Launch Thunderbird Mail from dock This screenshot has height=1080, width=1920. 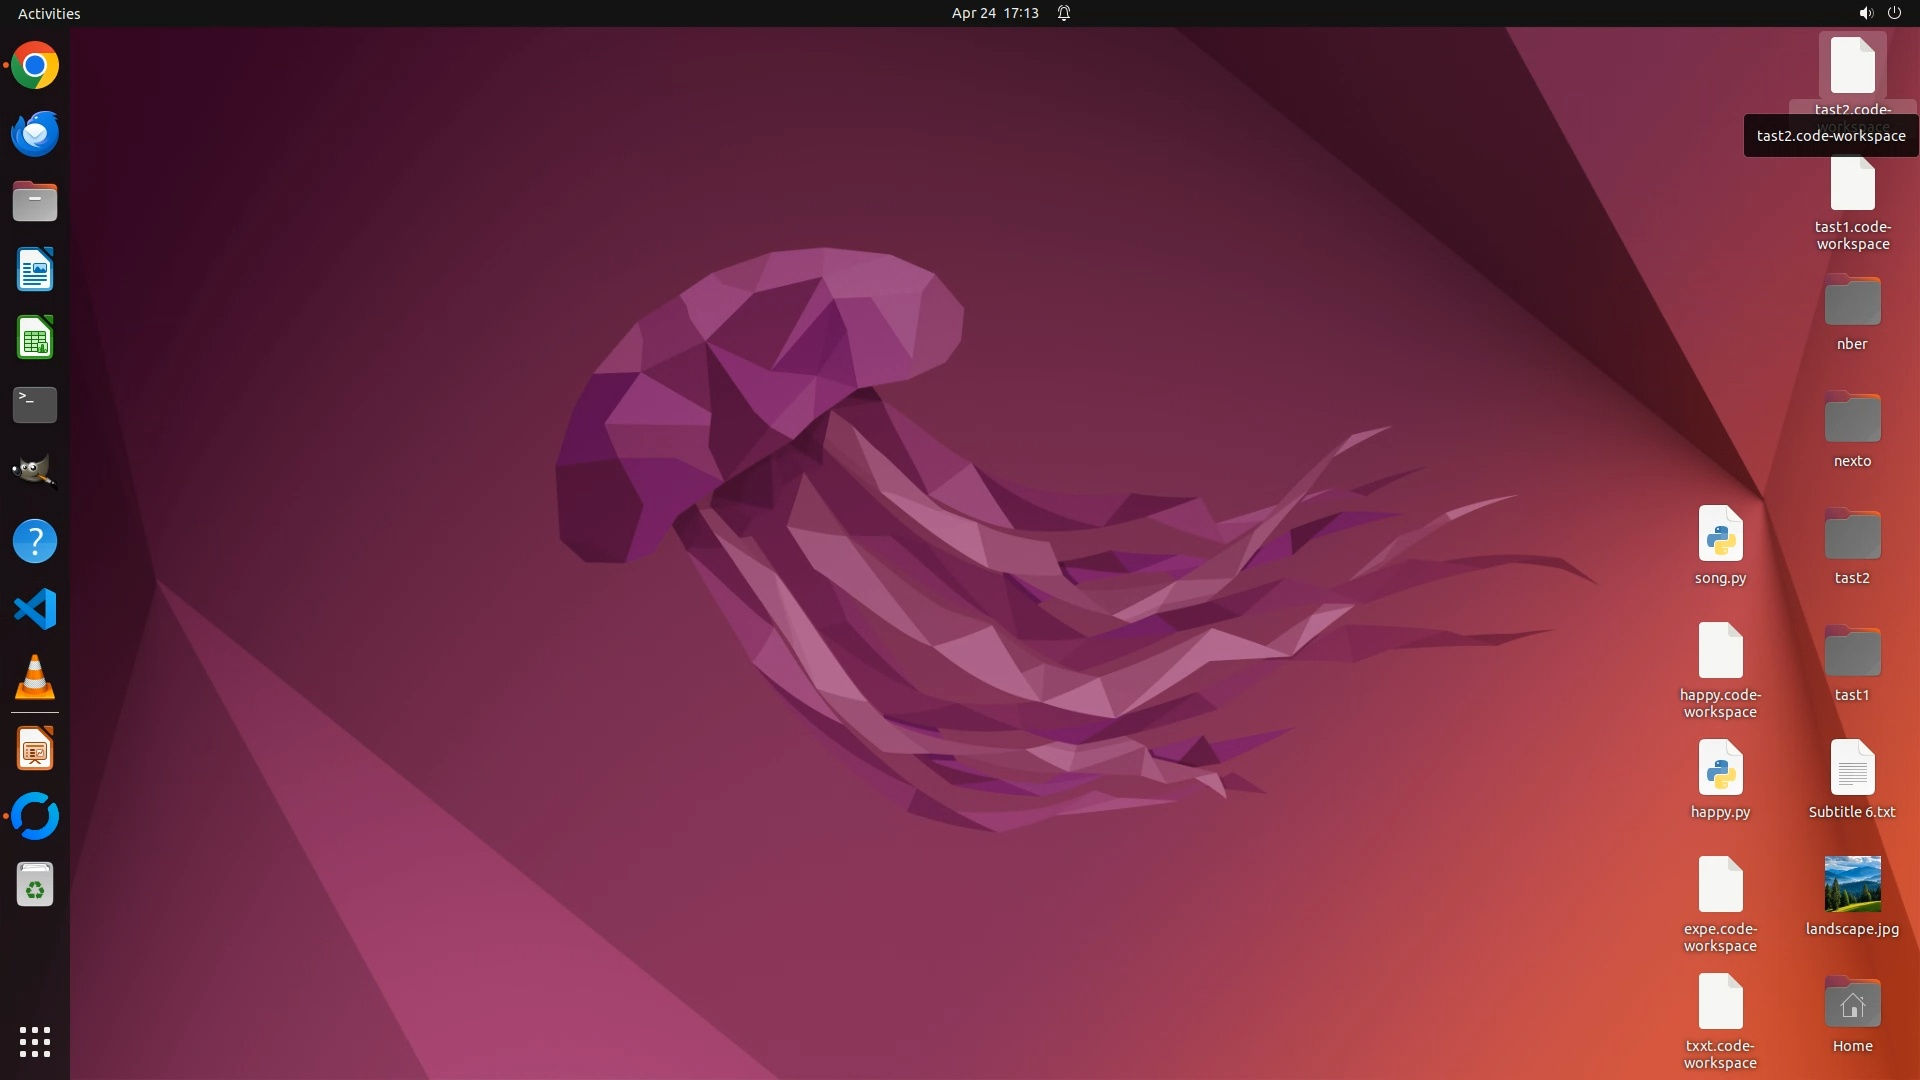[35, 134]
